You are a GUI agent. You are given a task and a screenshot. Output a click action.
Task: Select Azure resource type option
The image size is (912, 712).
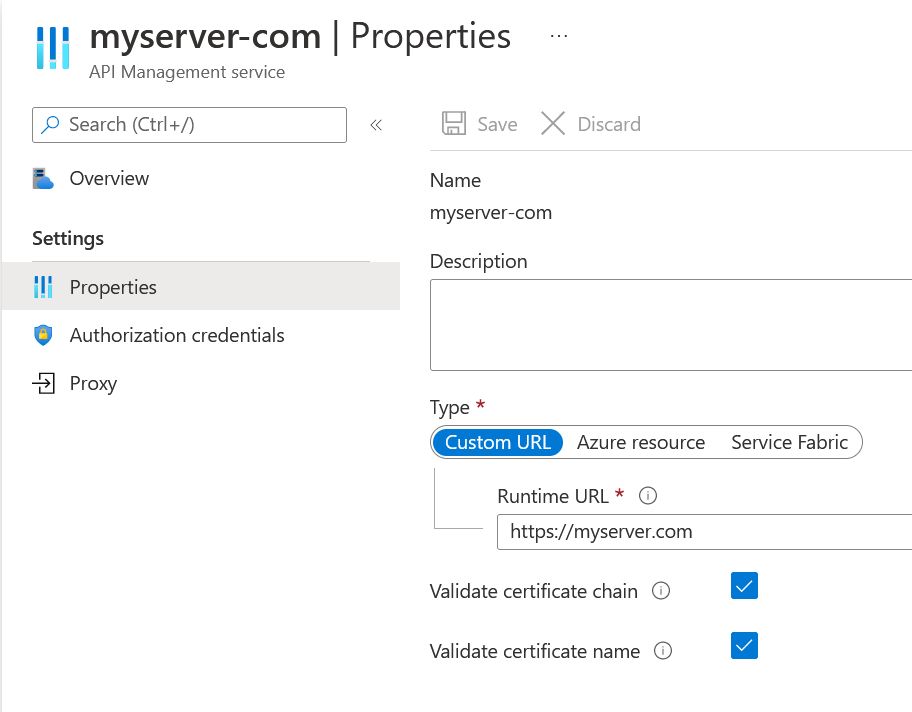(x=641, y=442)
